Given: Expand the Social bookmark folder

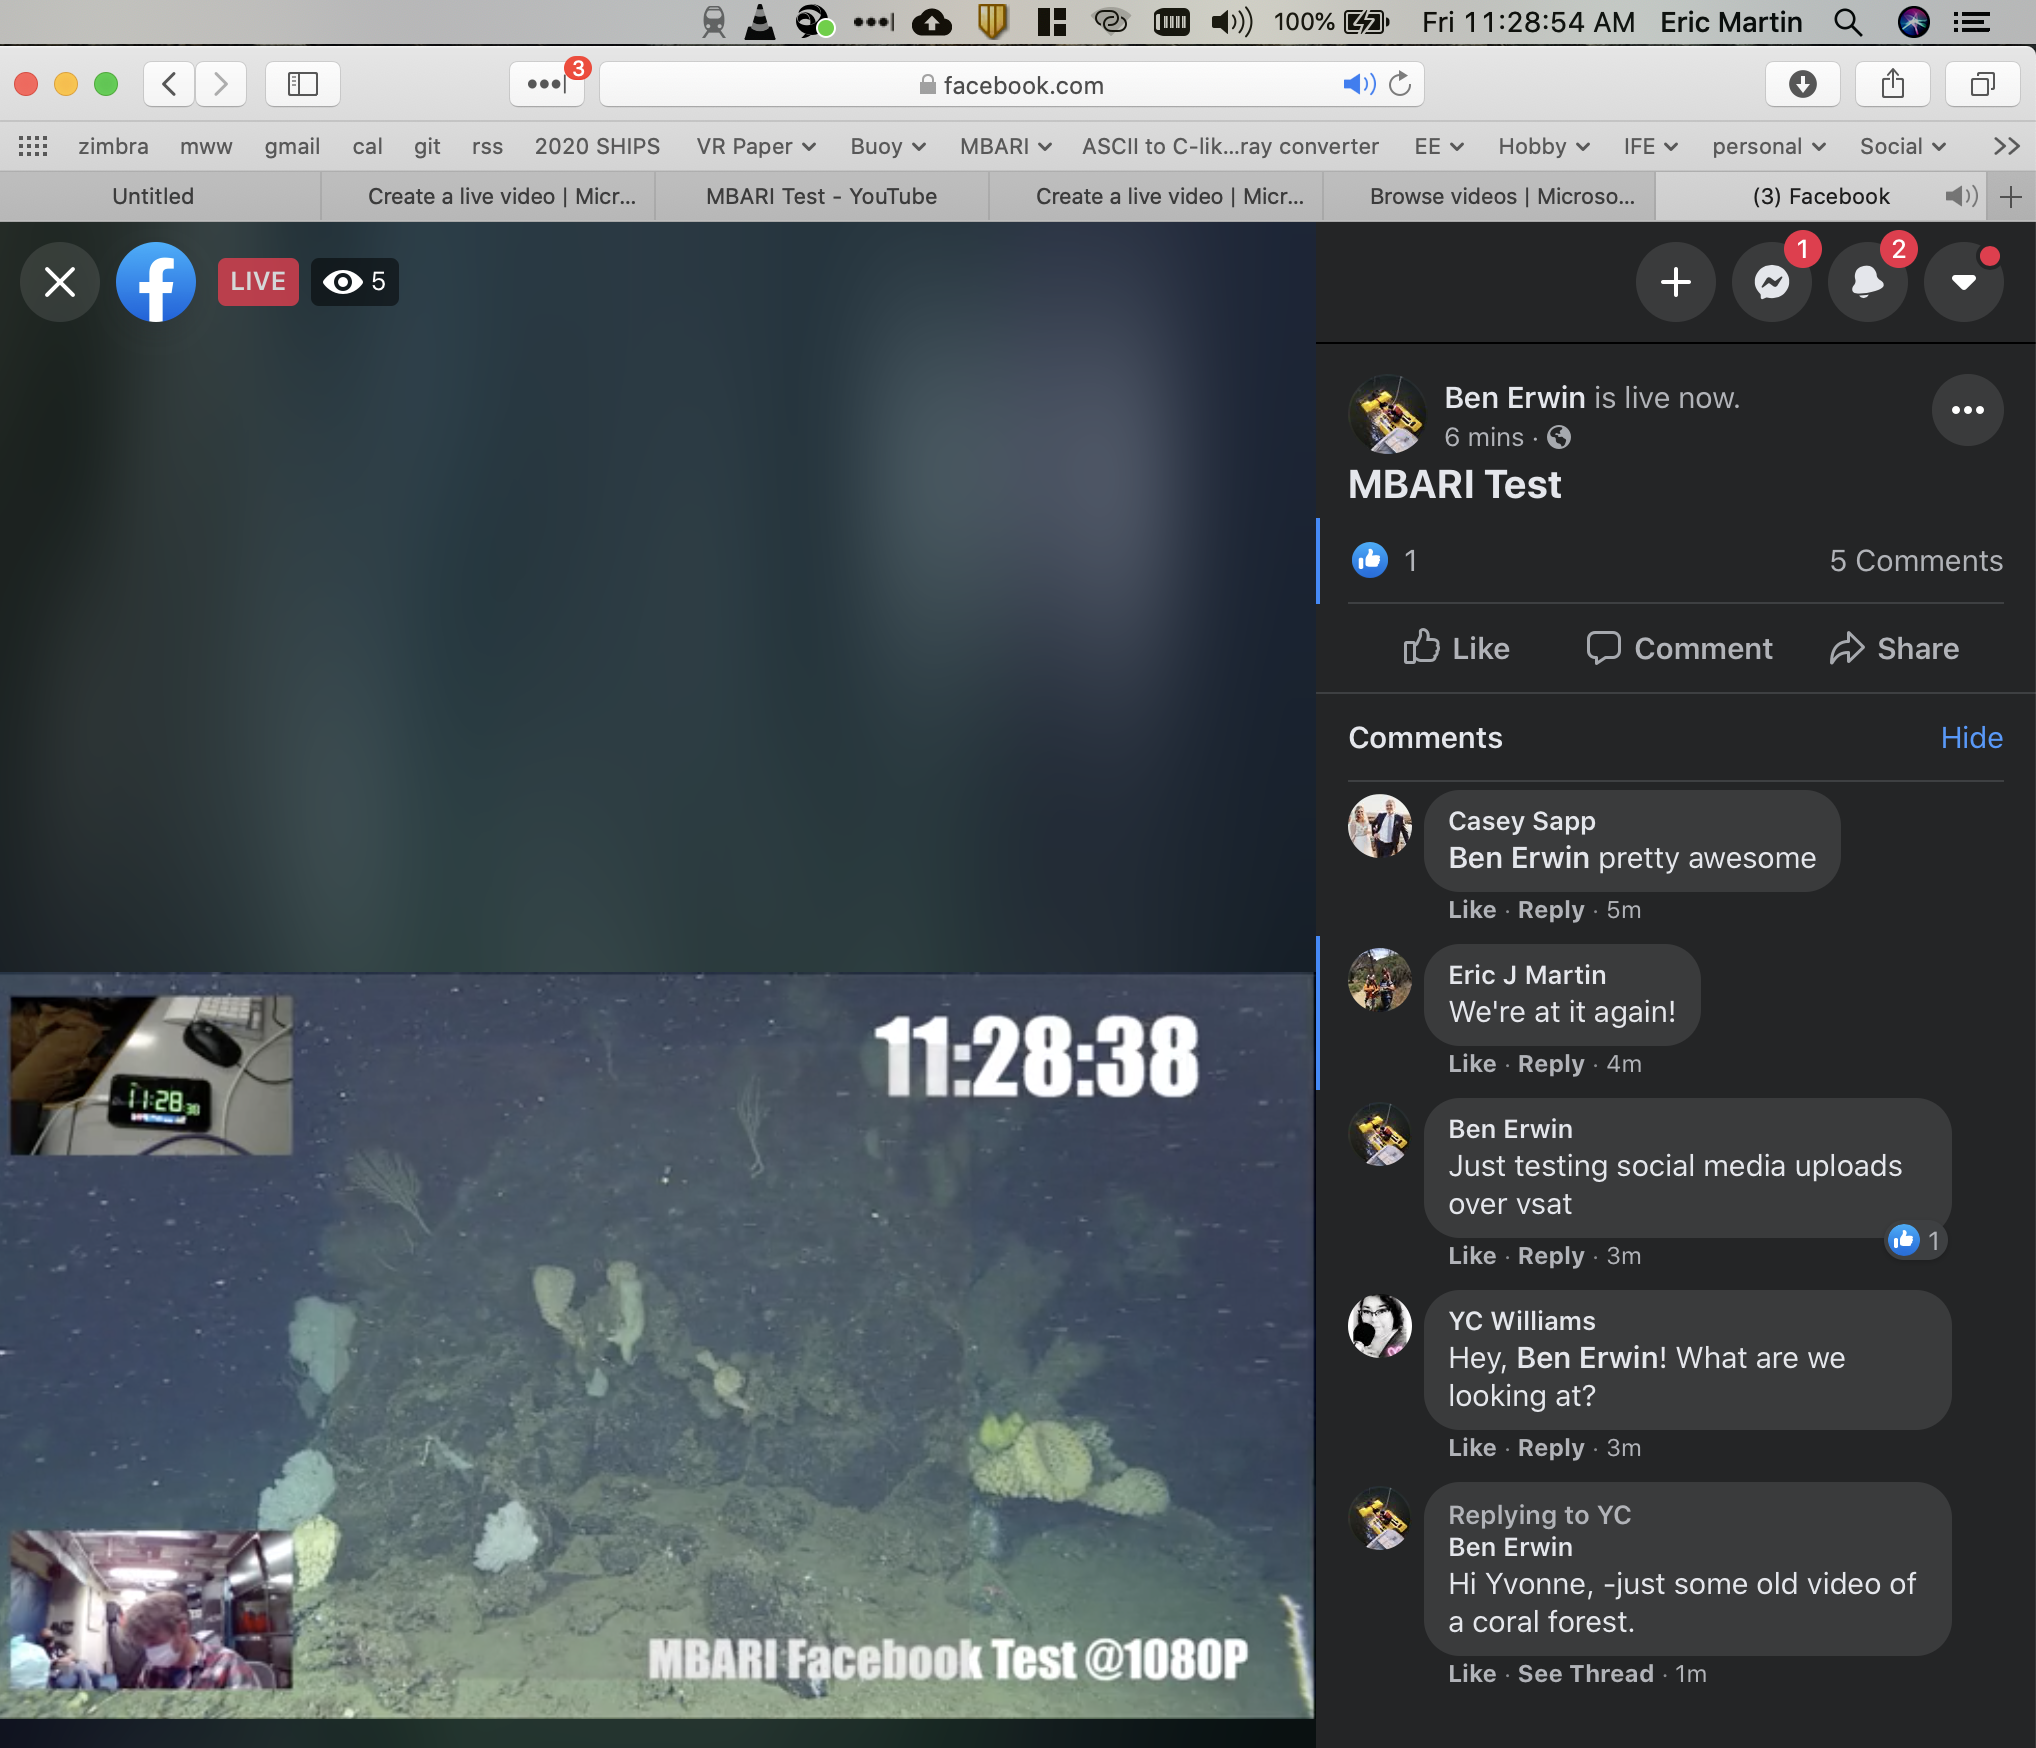Looking at the screenshot, I should point(1903,146).
